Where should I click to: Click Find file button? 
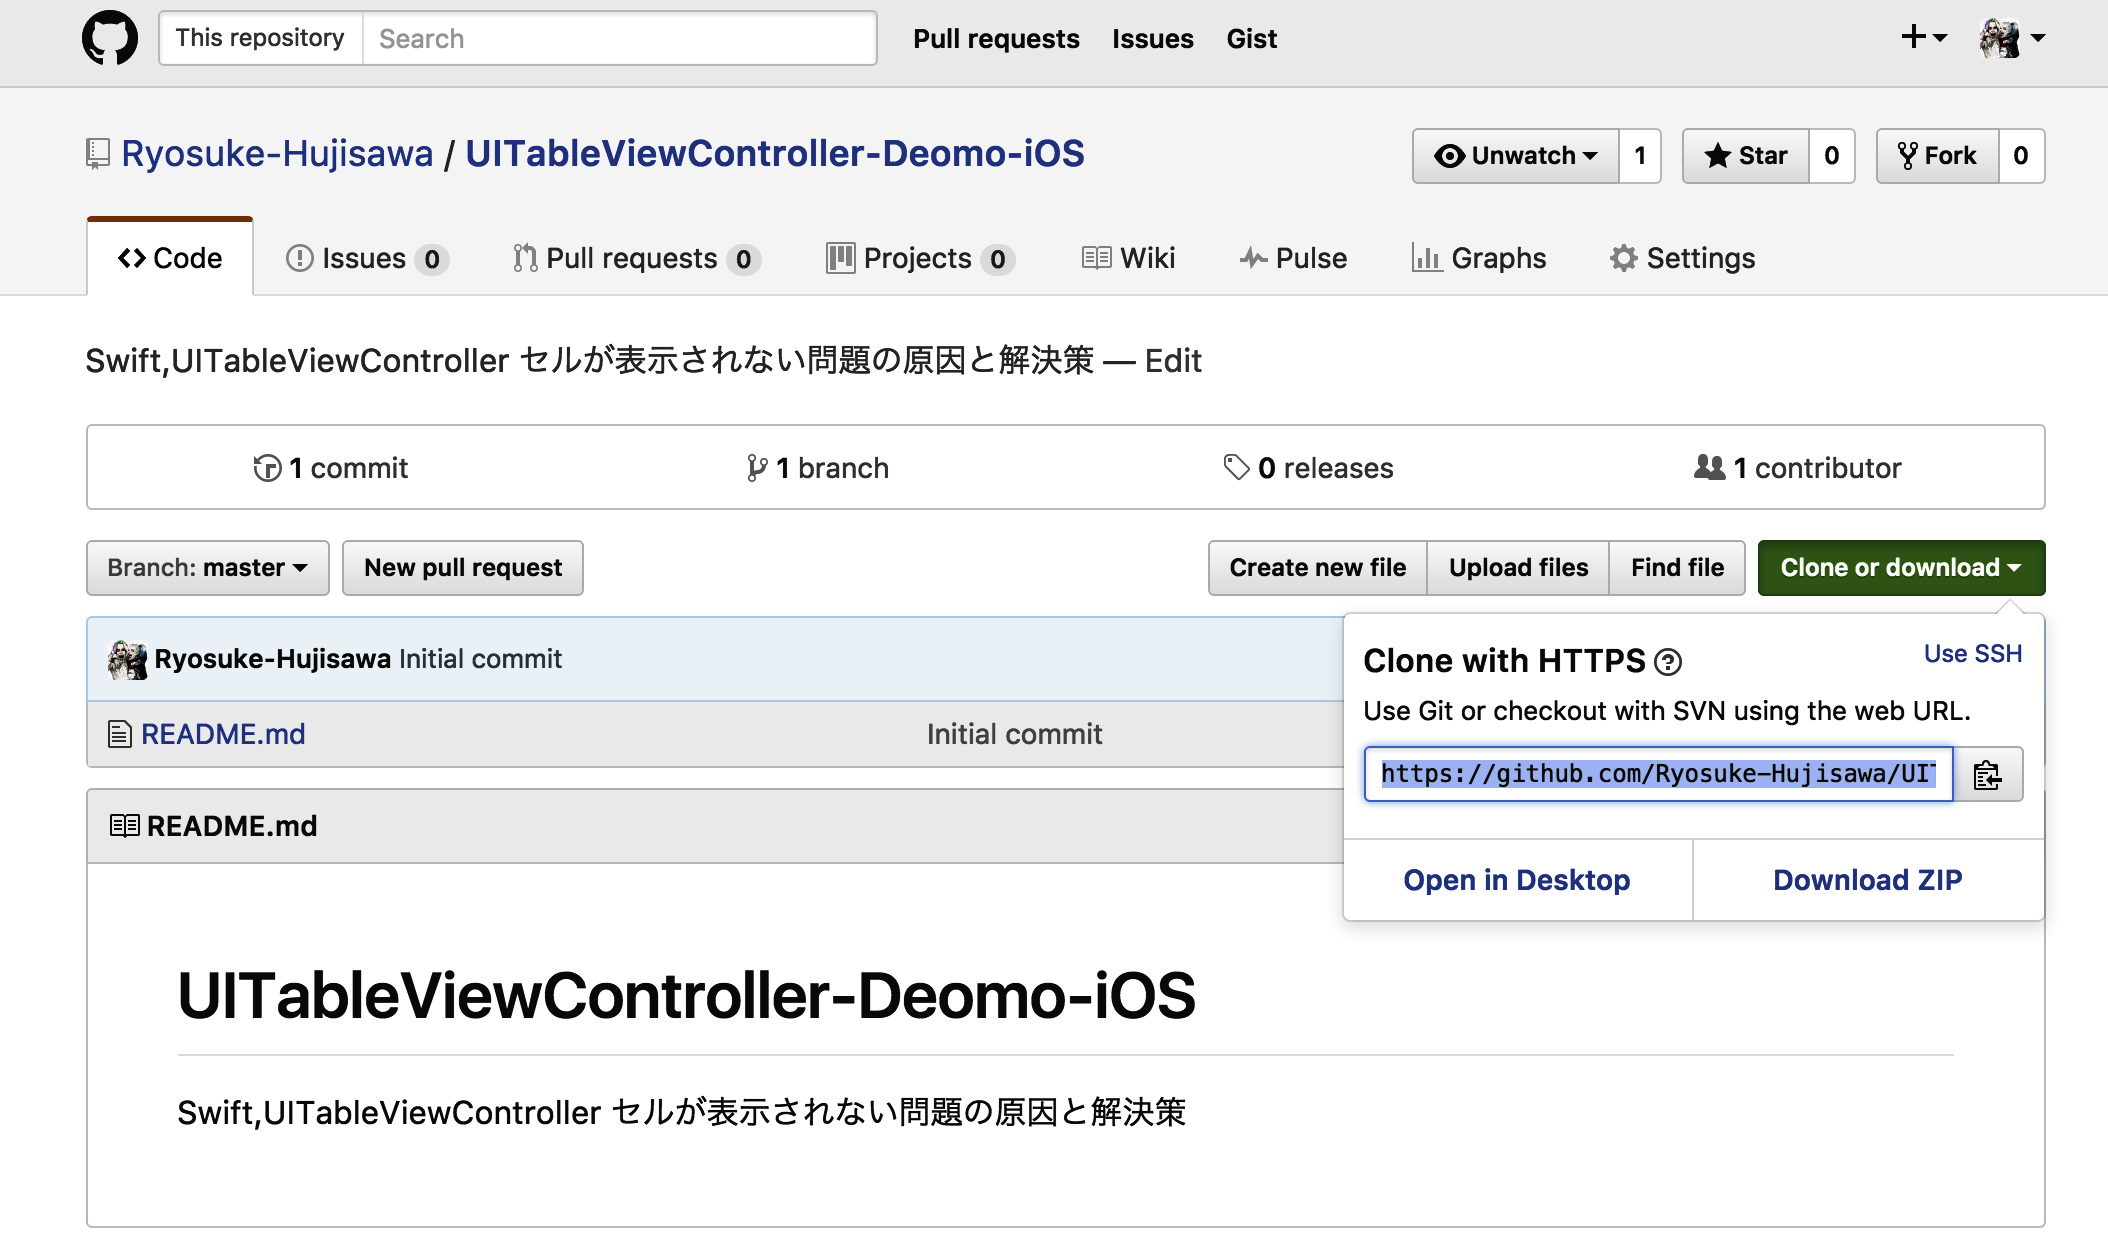1677,568
